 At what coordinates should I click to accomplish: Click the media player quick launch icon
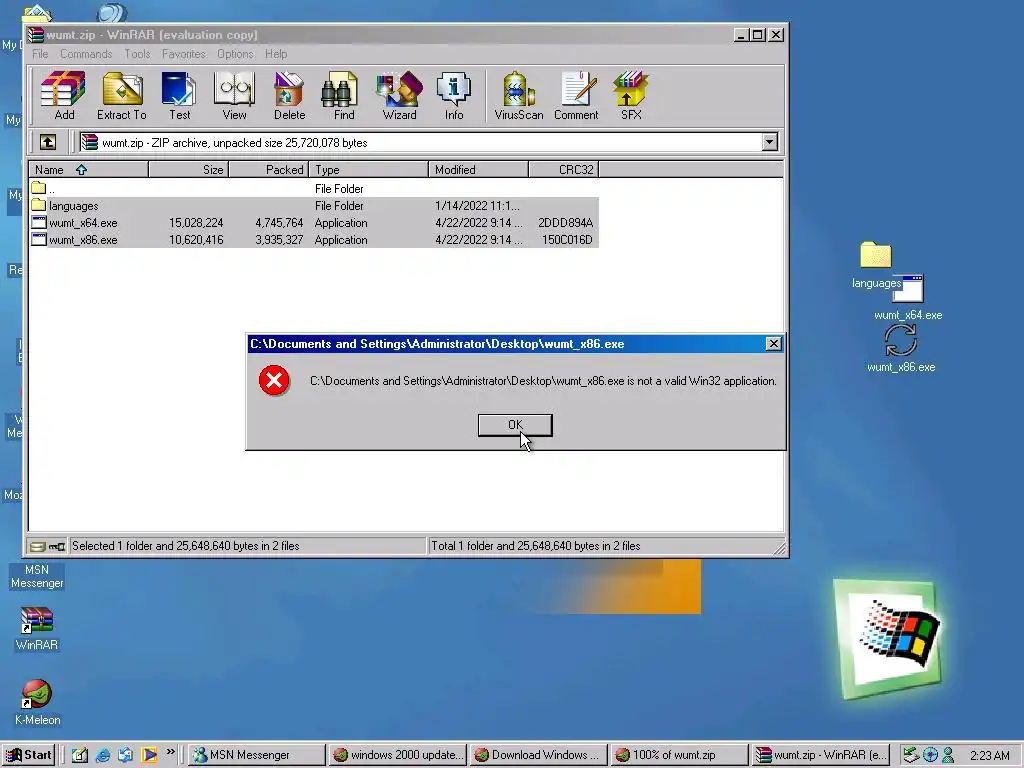149,755
